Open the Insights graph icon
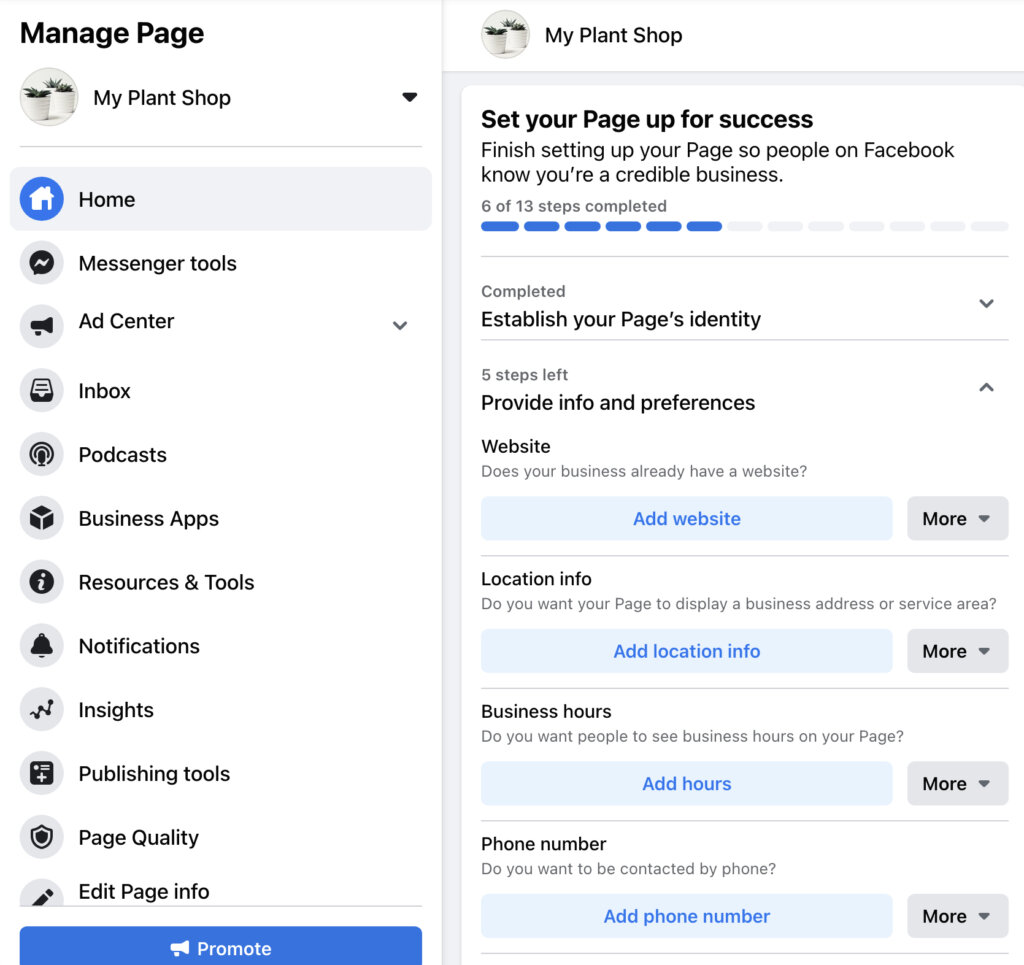The image size is (1024, 965). (x=42, y=709)
